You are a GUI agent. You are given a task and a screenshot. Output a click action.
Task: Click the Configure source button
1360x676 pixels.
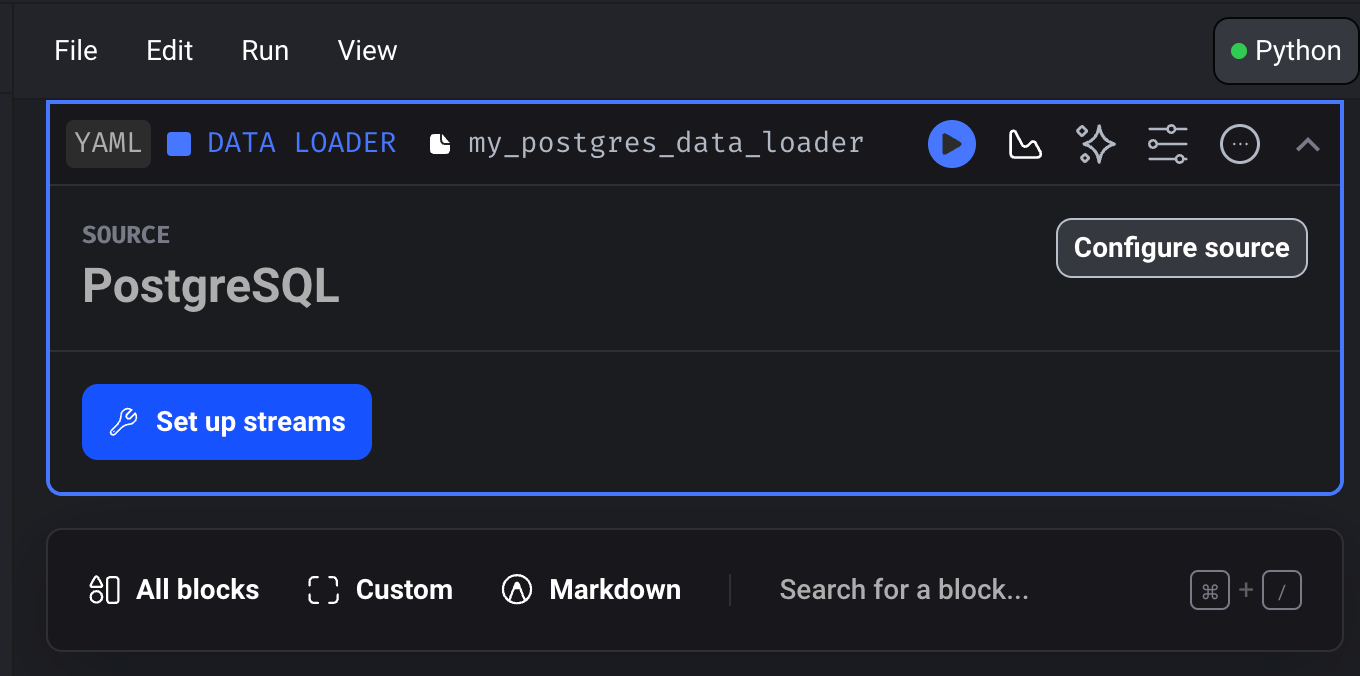tap(1181, 247)
